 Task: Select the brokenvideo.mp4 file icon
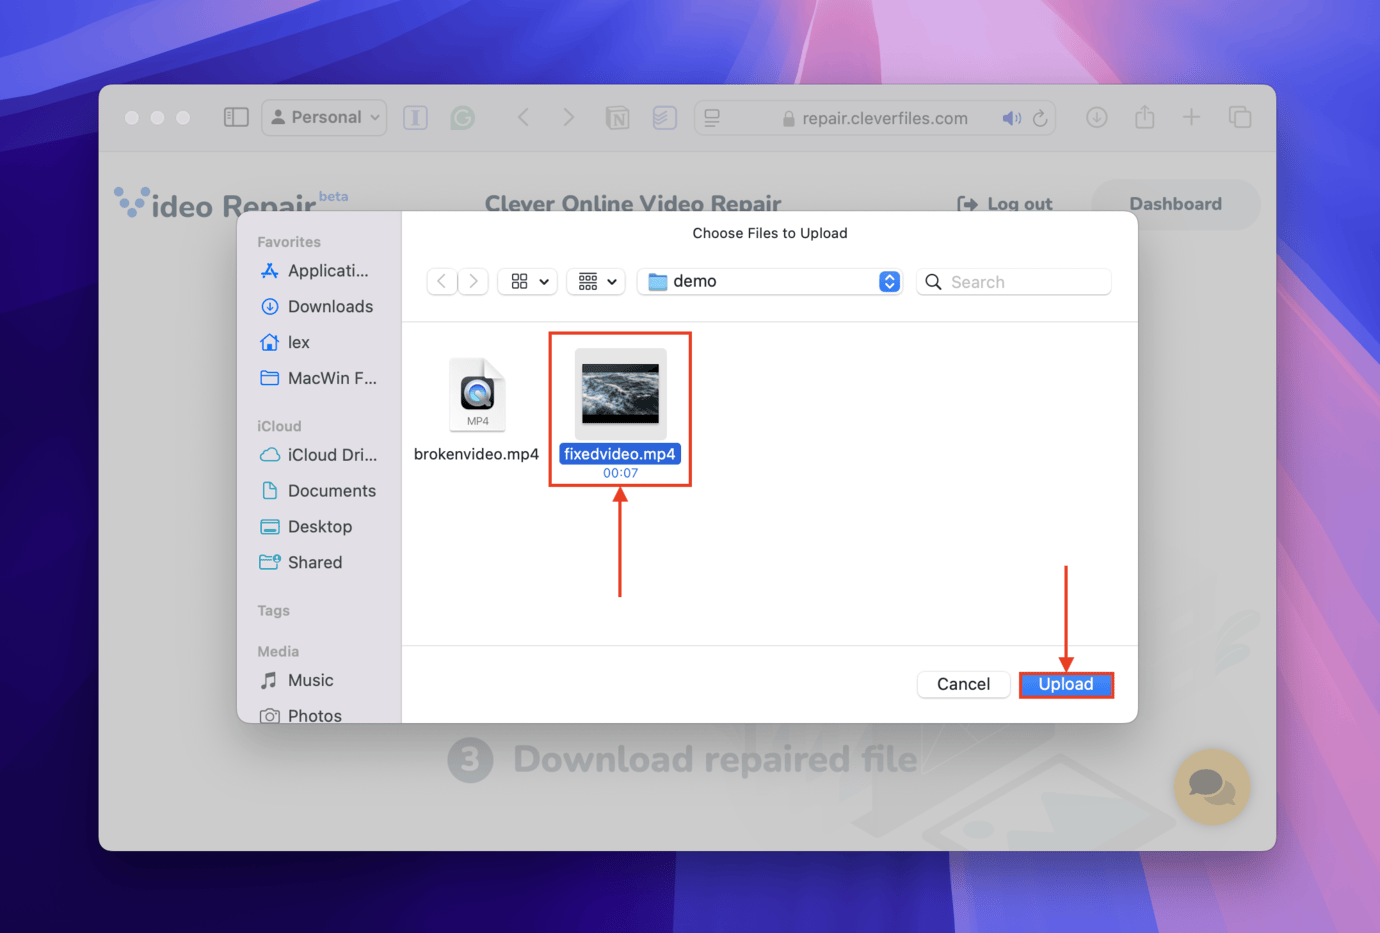point(478,394)
